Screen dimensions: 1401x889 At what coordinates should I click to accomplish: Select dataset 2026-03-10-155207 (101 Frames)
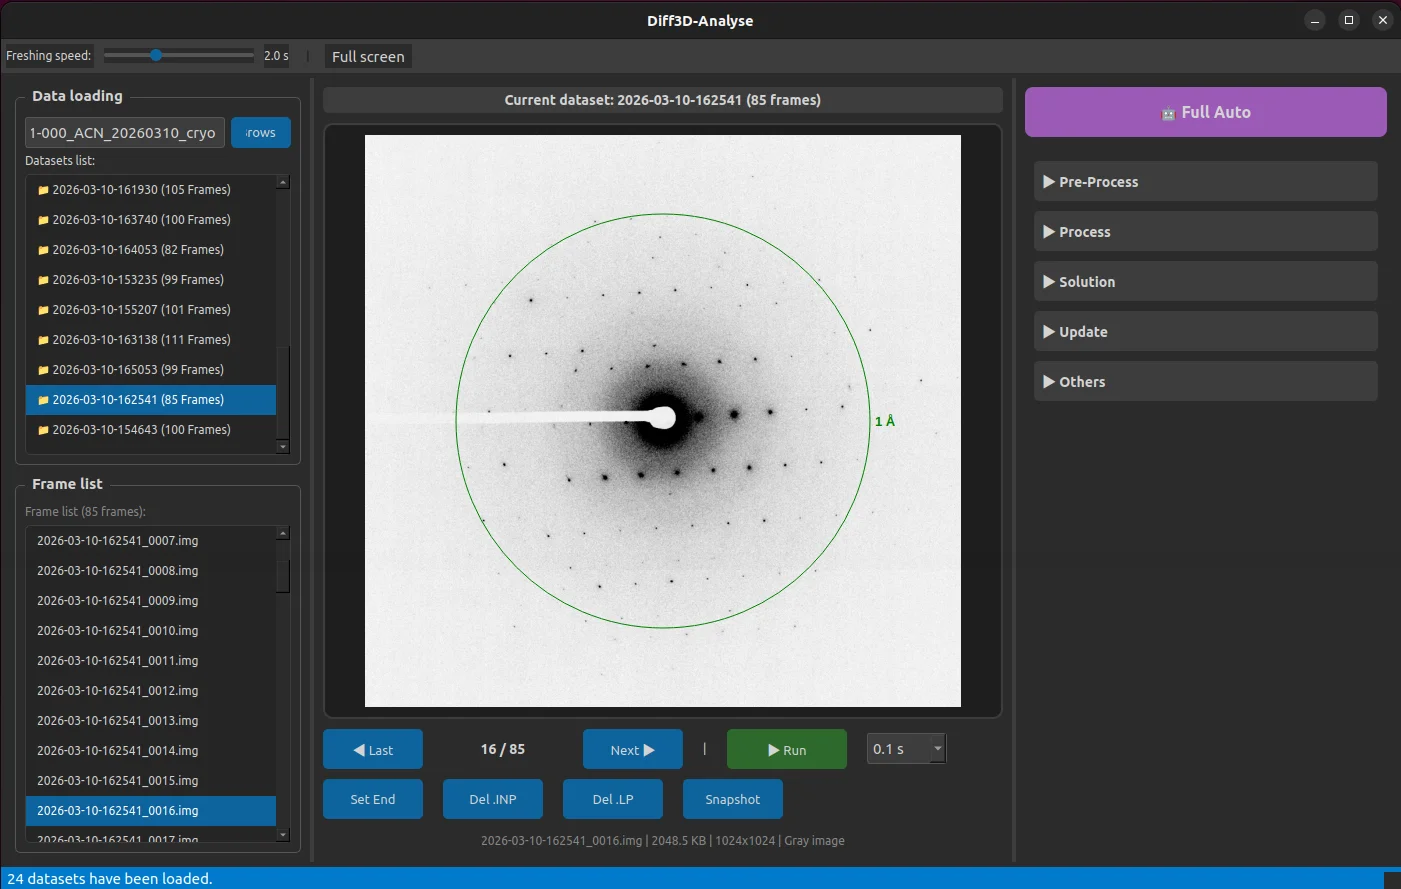150,309
